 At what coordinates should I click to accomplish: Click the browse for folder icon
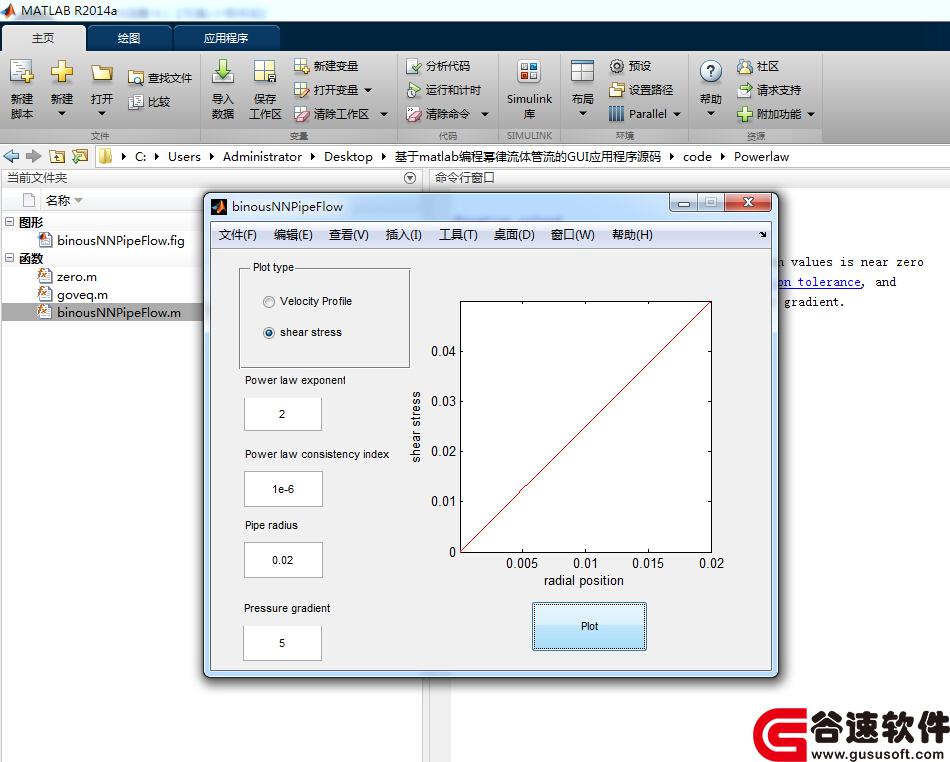(x=80, y=156)
